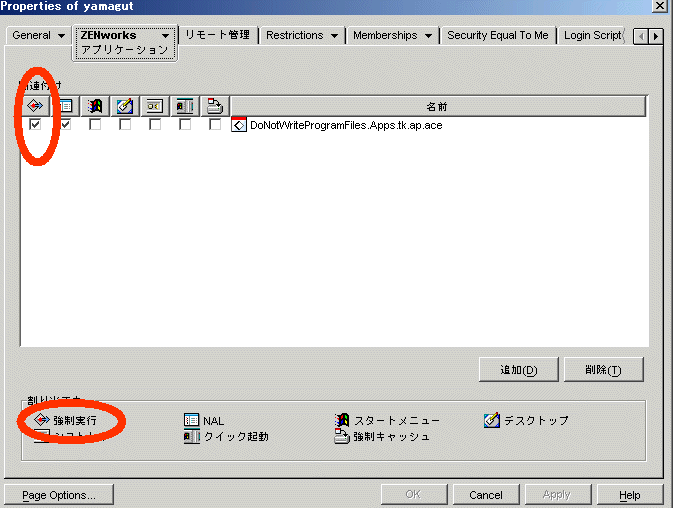Click the クイック起動 legend icon
674x508 pixels.
(x=191, y=437)
